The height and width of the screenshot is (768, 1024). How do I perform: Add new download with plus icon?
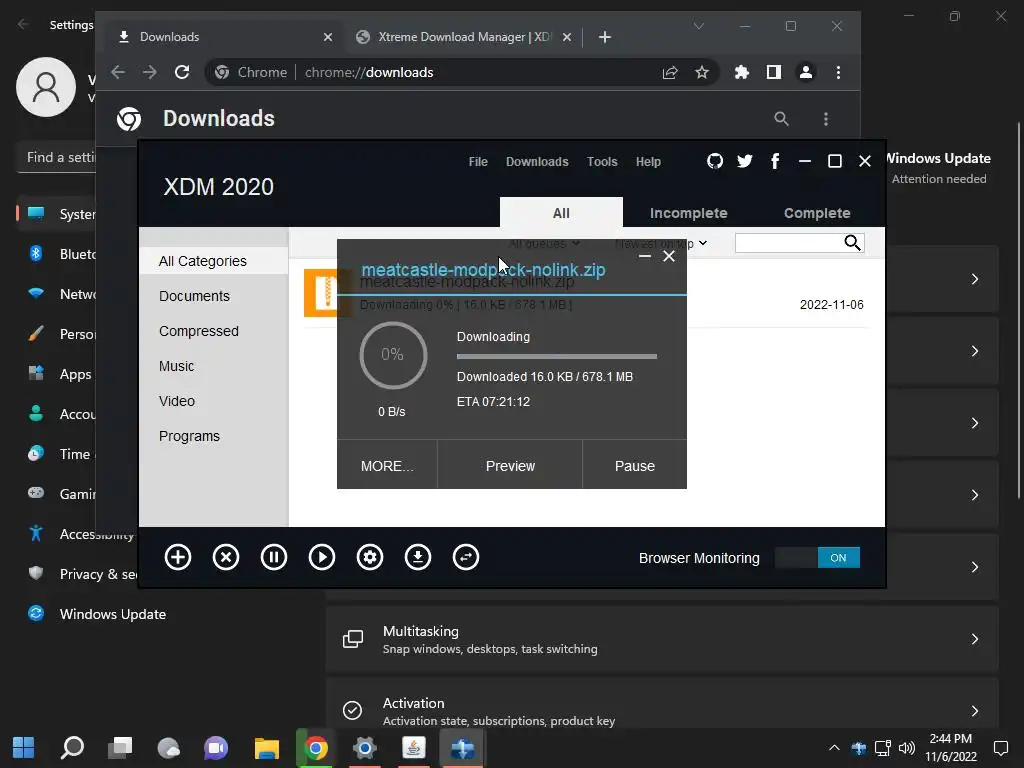tap(178, 557)
